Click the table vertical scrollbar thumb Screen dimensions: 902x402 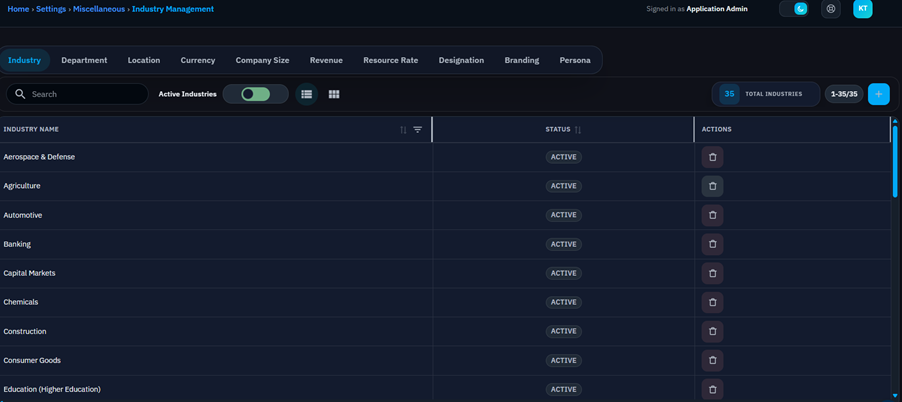[x=895, y=161]
